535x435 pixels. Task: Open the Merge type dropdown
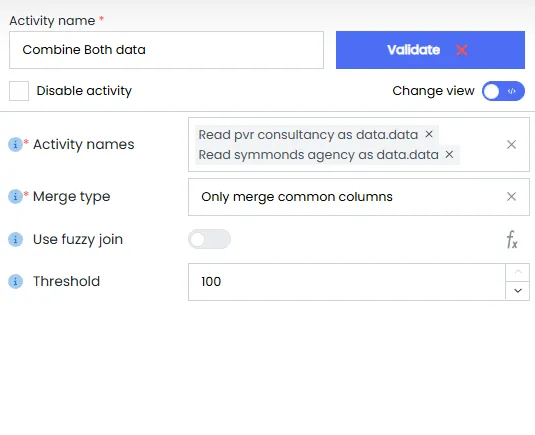click(x=346, y=197)
